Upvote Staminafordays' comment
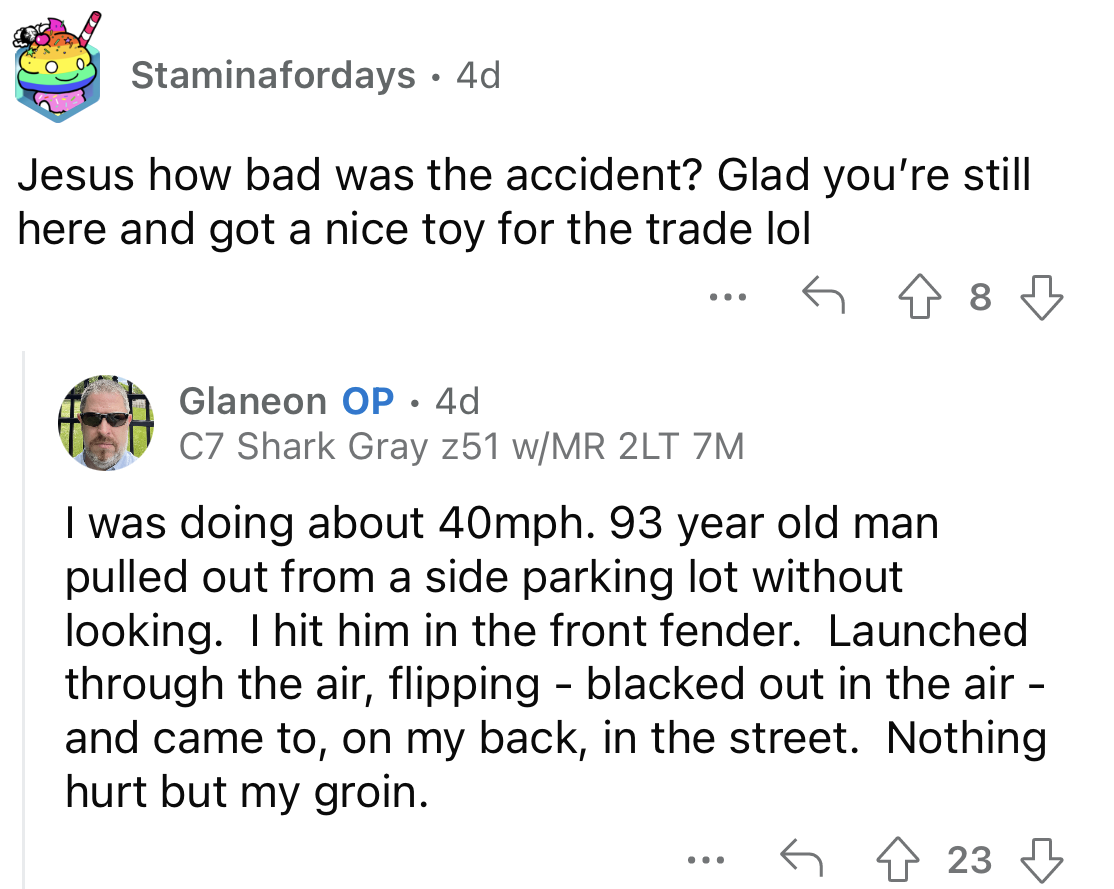The width and height of the screenshot is (1114, 889). point(919,296)
